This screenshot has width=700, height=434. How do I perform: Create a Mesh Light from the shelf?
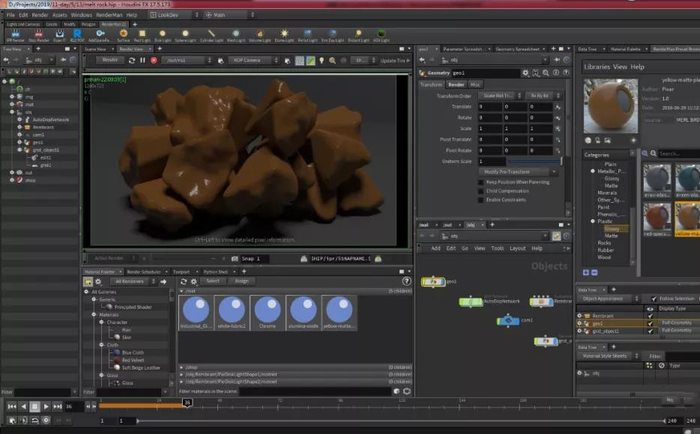click(x=236, y=35)
